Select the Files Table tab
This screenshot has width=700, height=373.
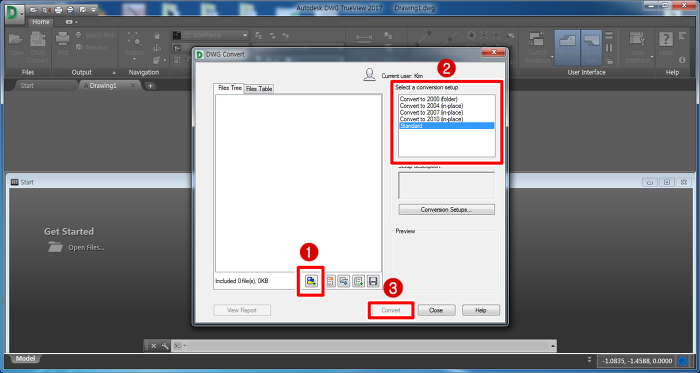point(259,89)
